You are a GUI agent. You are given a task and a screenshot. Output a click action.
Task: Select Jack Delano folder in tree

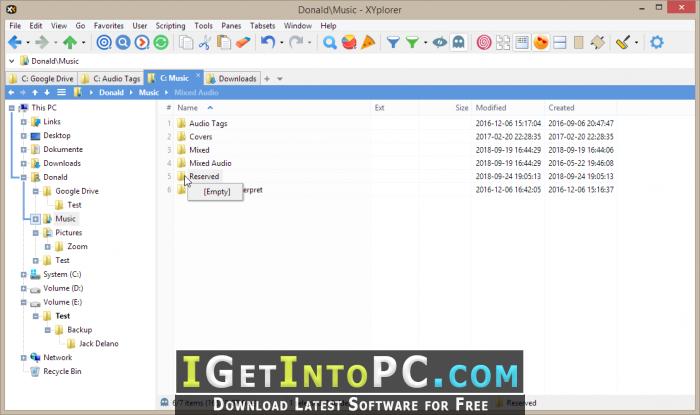pyautogui.click(x=99, y=344)
